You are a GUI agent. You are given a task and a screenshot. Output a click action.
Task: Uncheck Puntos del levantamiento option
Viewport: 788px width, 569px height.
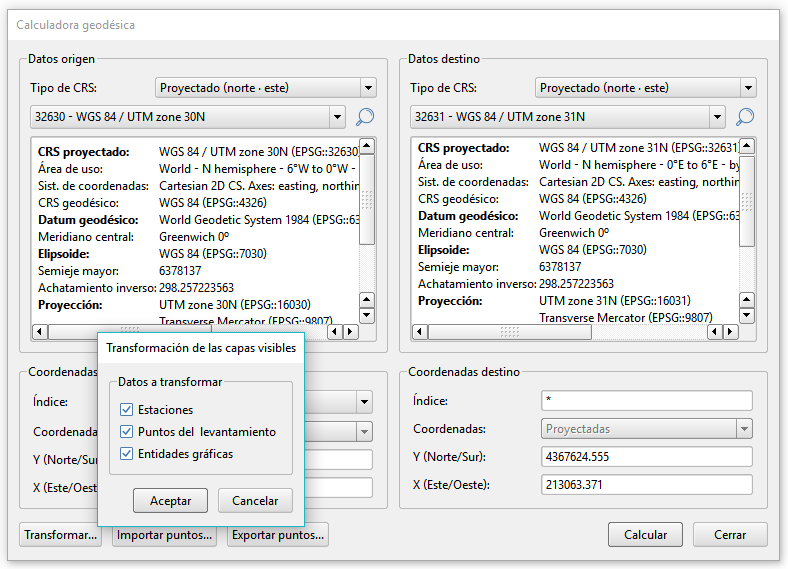pyautogui.click(x=126, y=432)
